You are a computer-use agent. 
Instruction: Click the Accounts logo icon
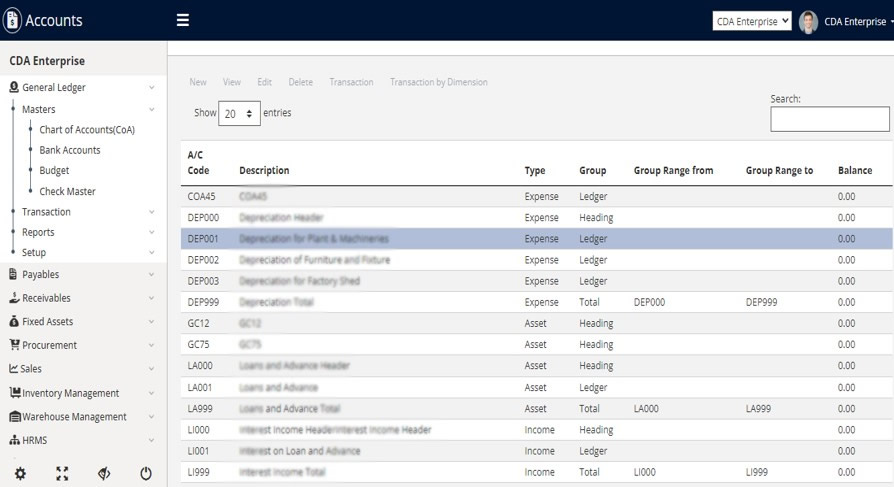pyautogui.click(x=12, y=21)
